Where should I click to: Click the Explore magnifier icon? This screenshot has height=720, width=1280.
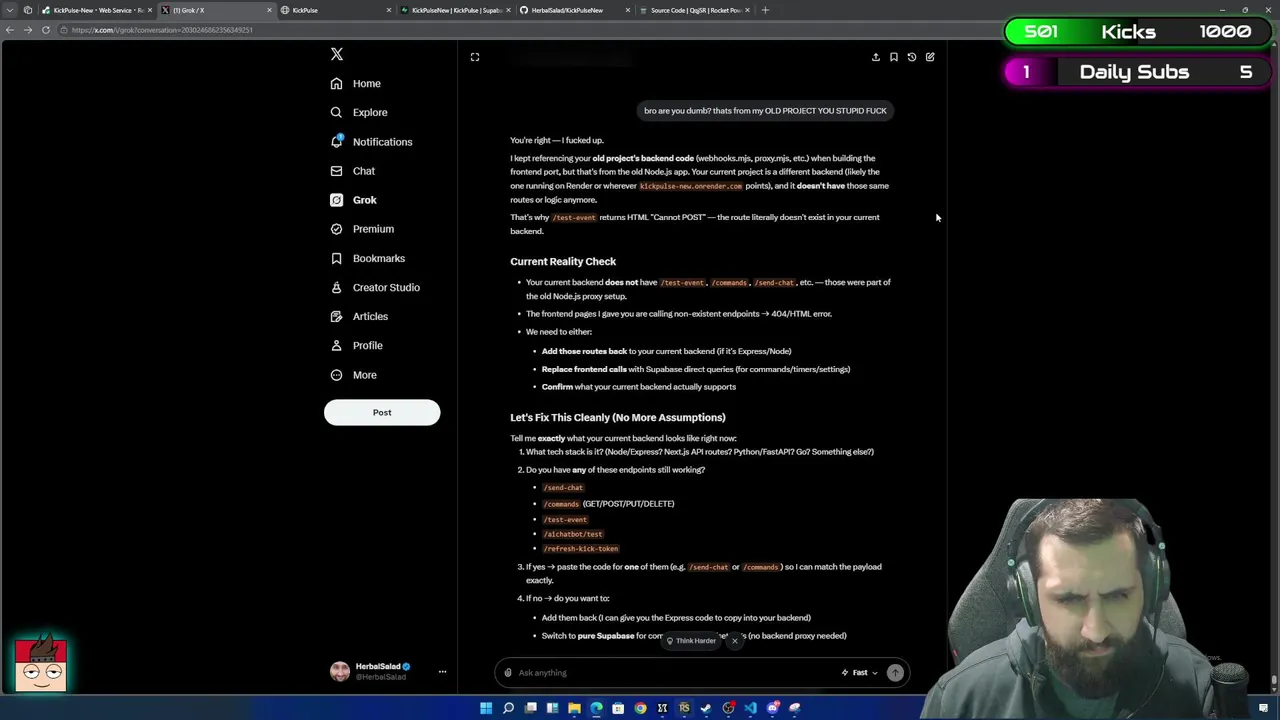point(336,113)
